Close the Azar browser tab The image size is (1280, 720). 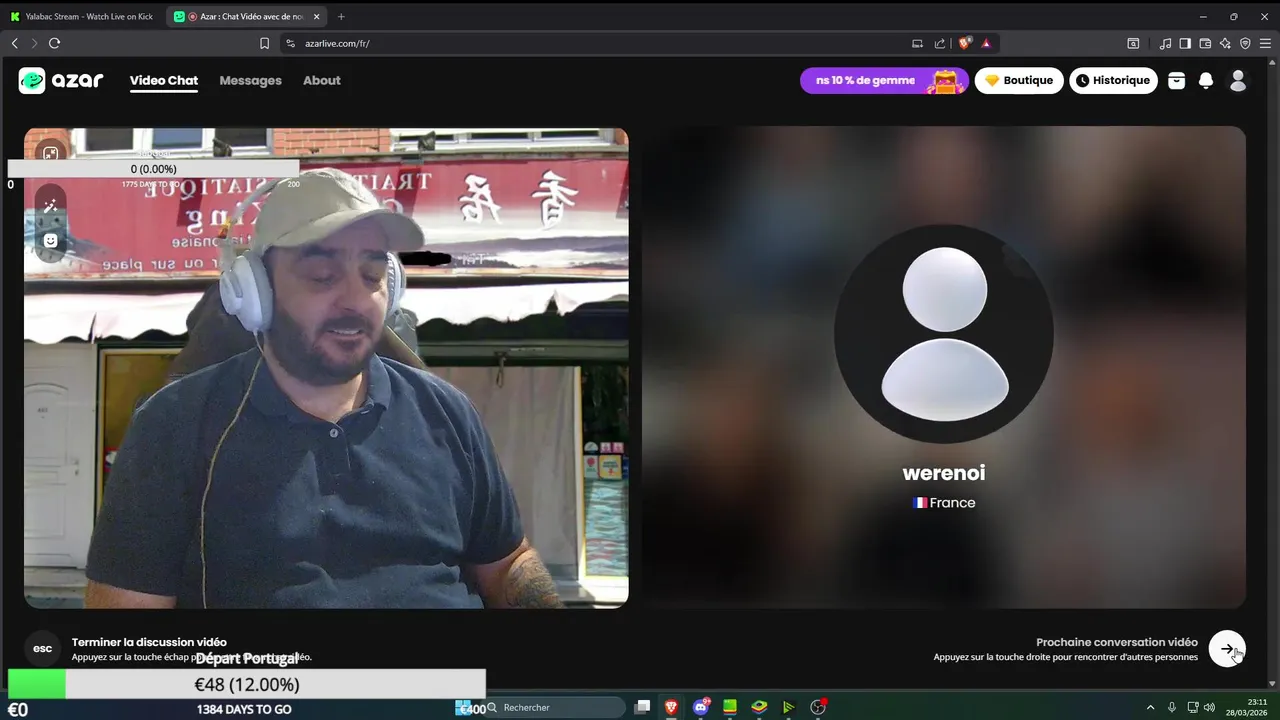pyautogui.click(x=317, y=16)
